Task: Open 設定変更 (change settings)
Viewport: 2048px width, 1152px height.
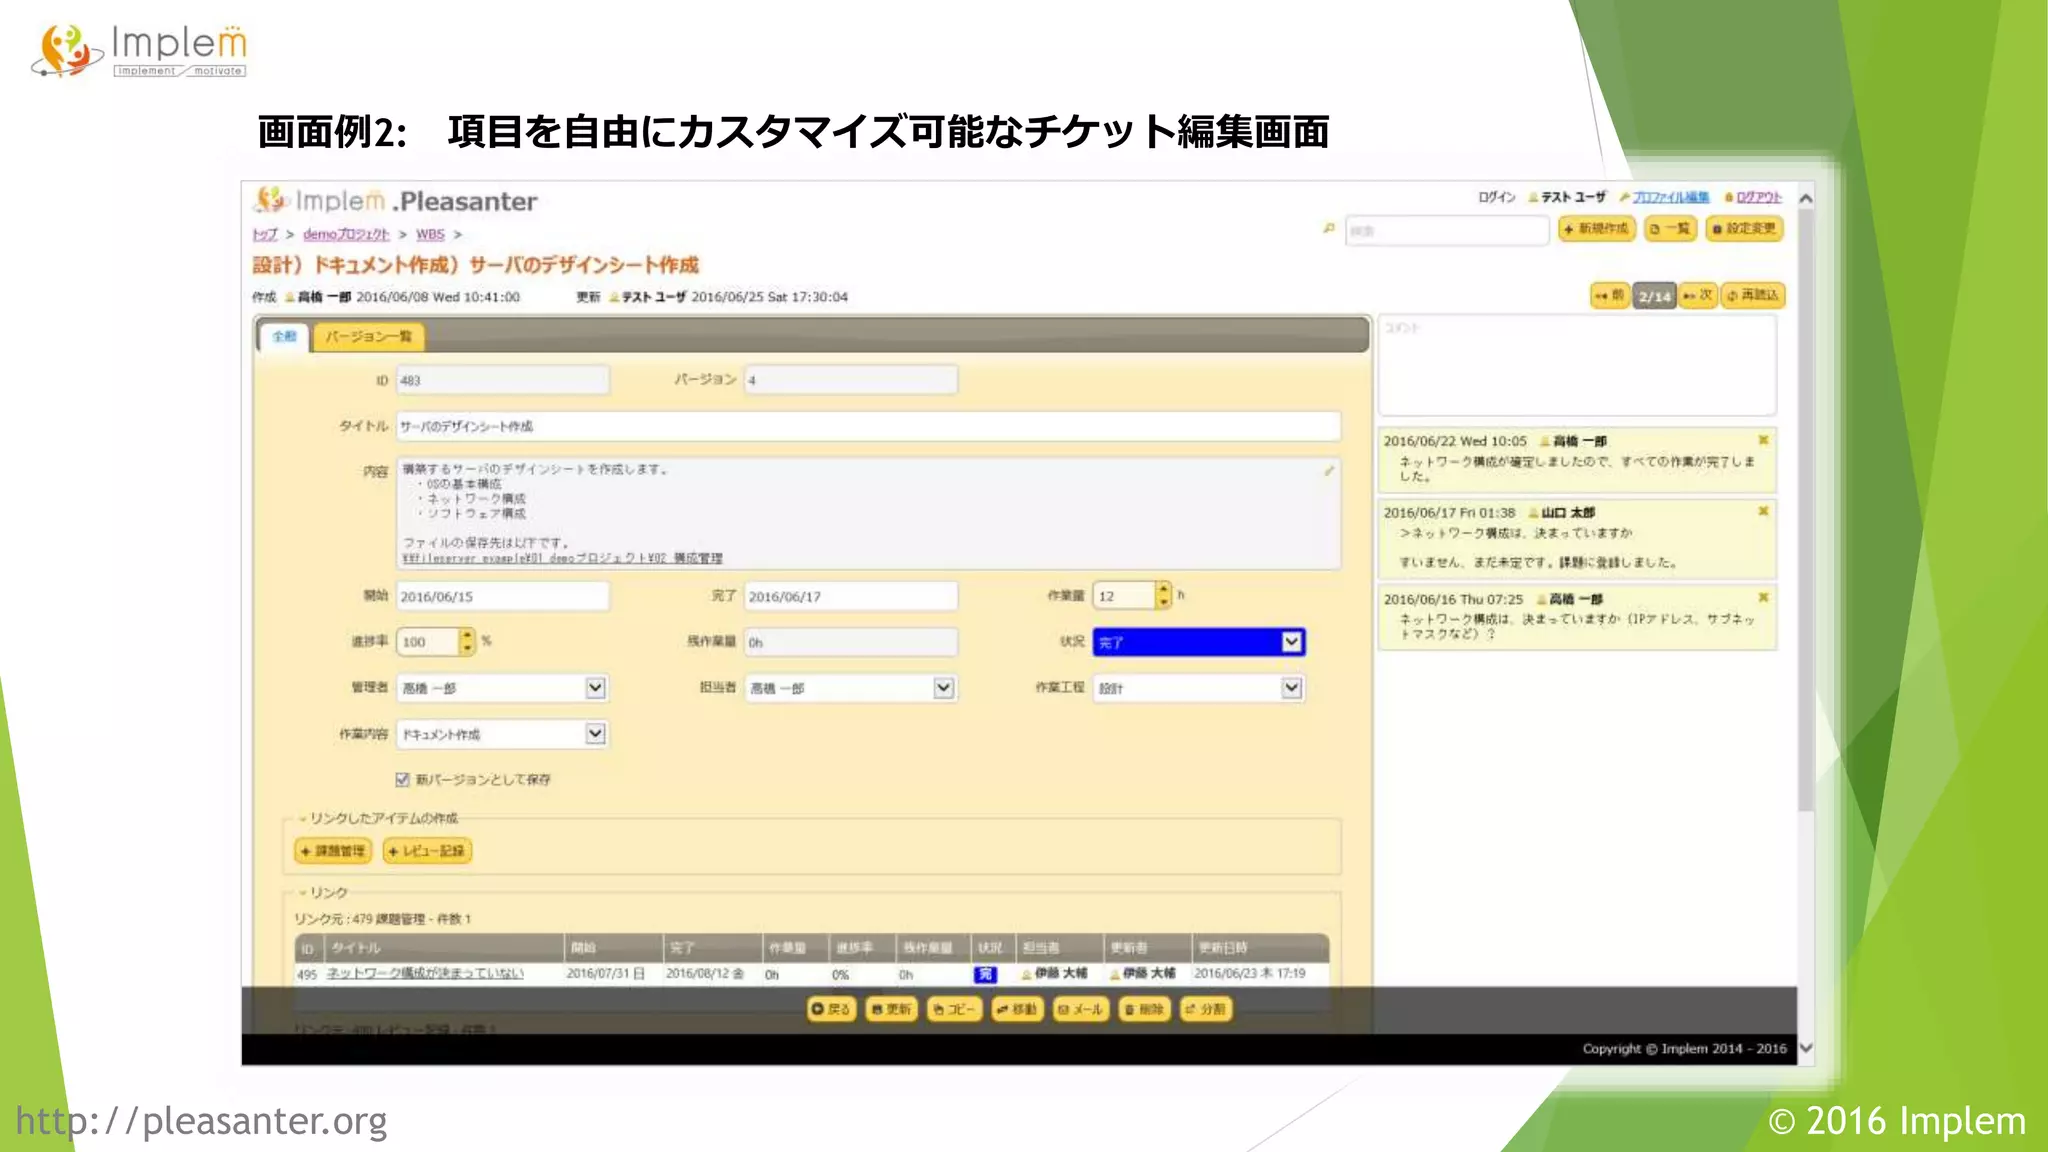Action: [1744, 229]
